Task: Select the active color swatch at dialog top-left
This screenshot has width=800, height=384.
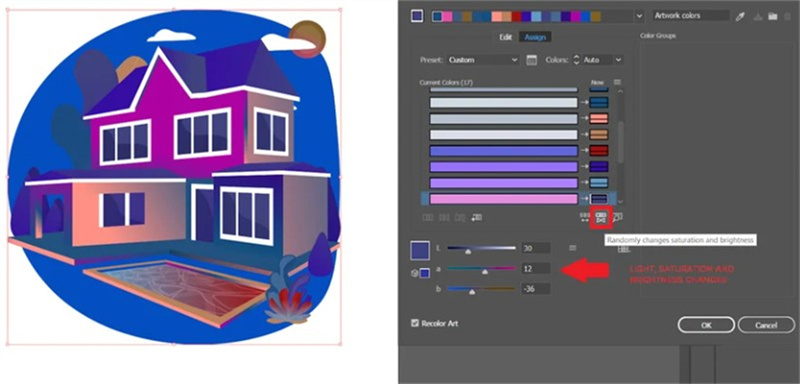Action: pyautogui.click(x=416, y=16)
